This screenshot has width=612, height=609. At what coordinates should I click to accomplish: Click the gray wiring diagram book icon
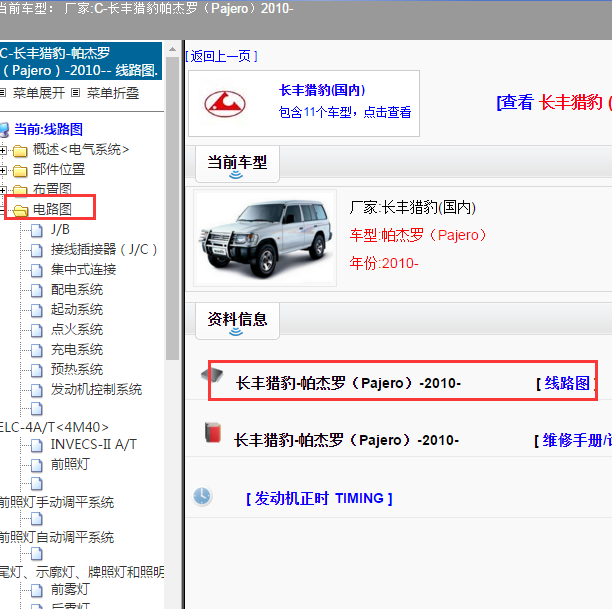pyautogui.click(x=212, y=375)
